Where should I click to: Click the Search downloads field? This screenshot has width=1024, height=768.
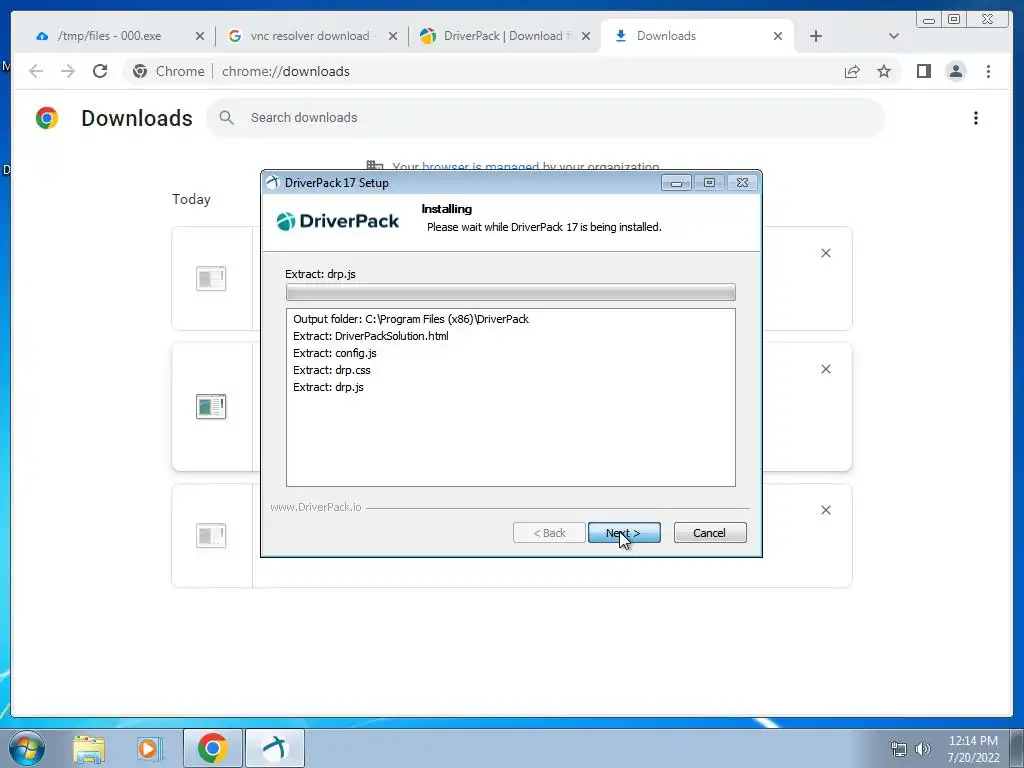[545, 118]
